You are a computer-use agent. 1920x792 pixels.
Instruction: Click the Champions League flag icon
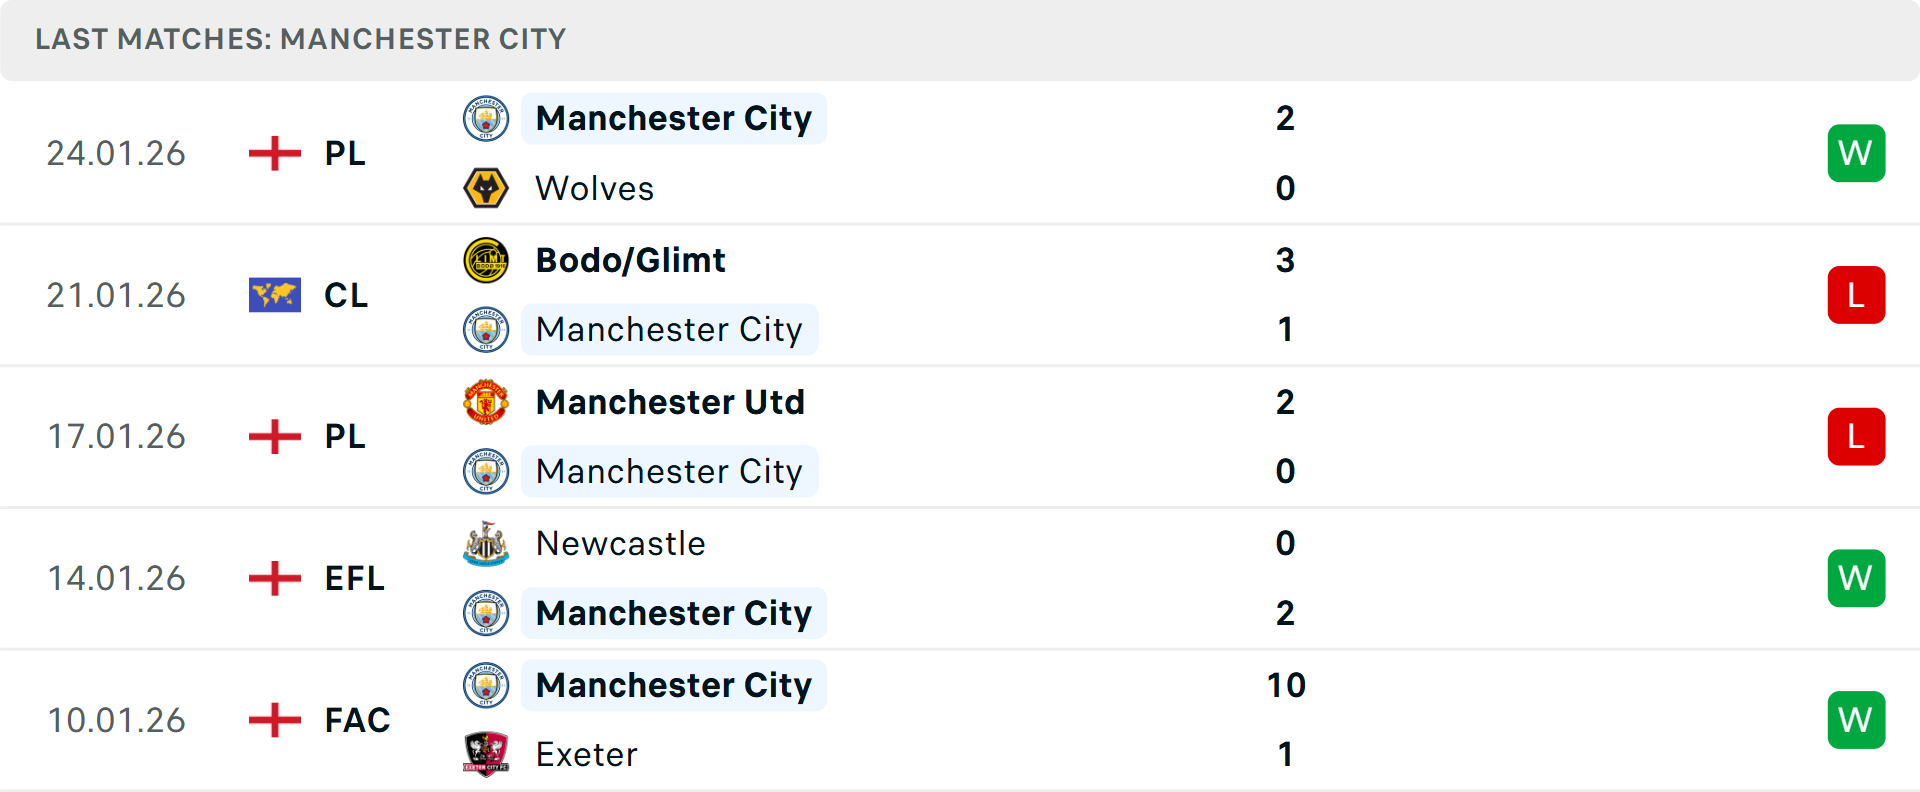[274, 295]
